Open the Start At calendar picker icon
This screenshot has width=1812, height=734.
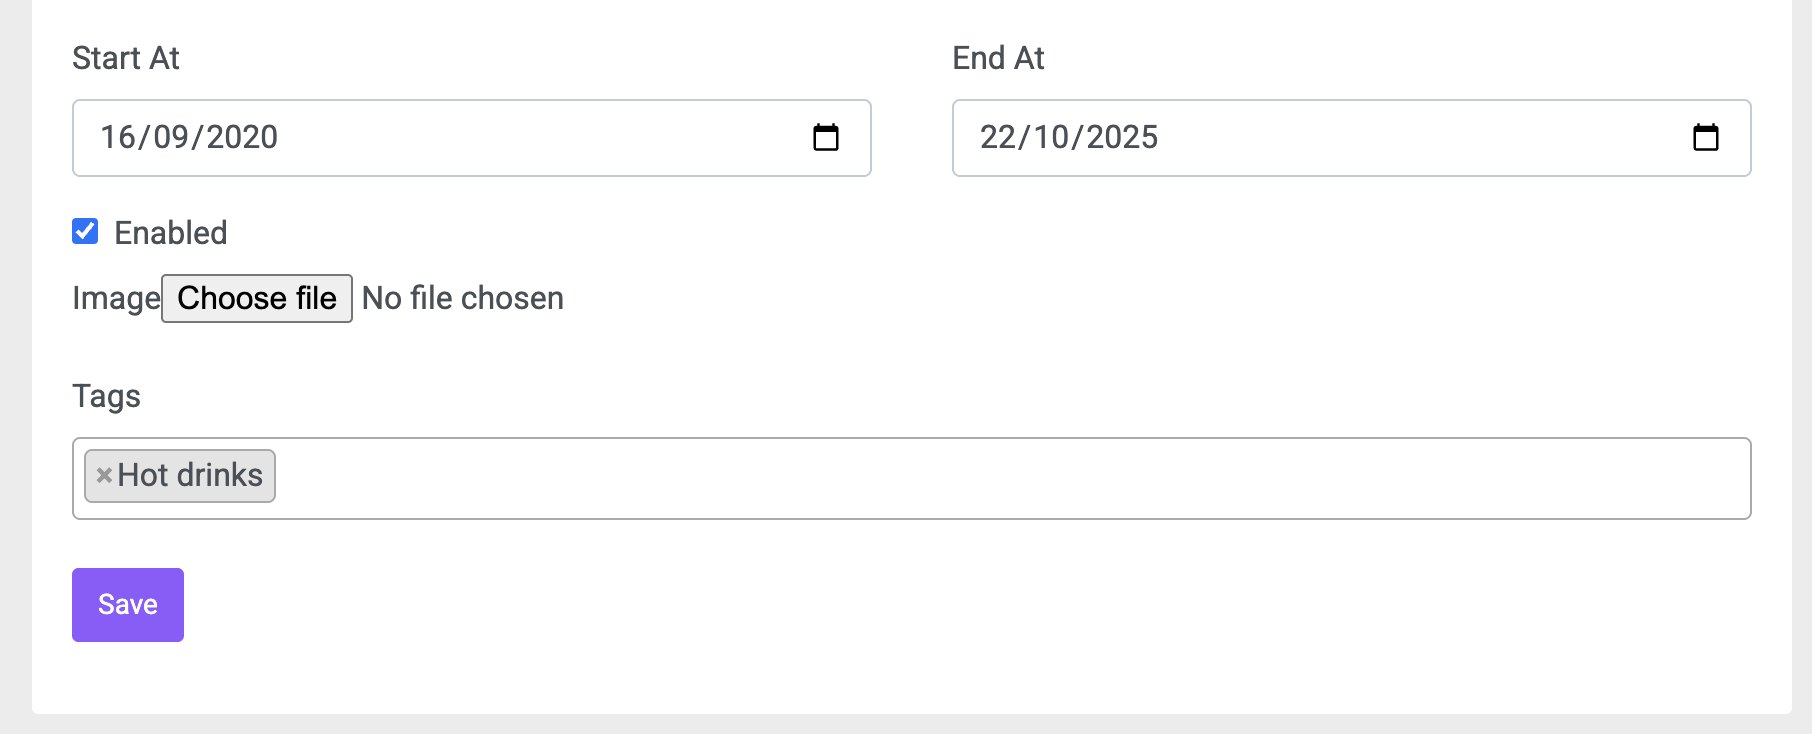826,137
